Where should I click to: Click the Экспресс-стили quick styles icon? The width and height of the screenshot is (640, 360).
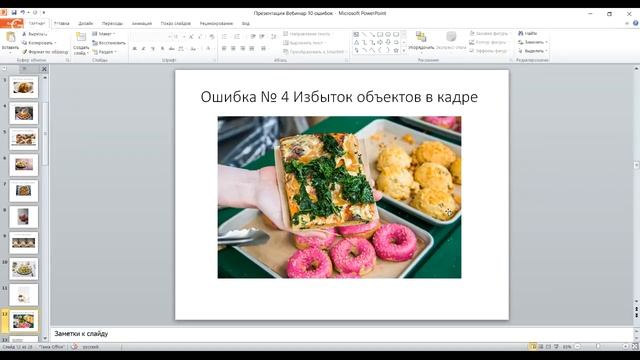click(451, 37)
